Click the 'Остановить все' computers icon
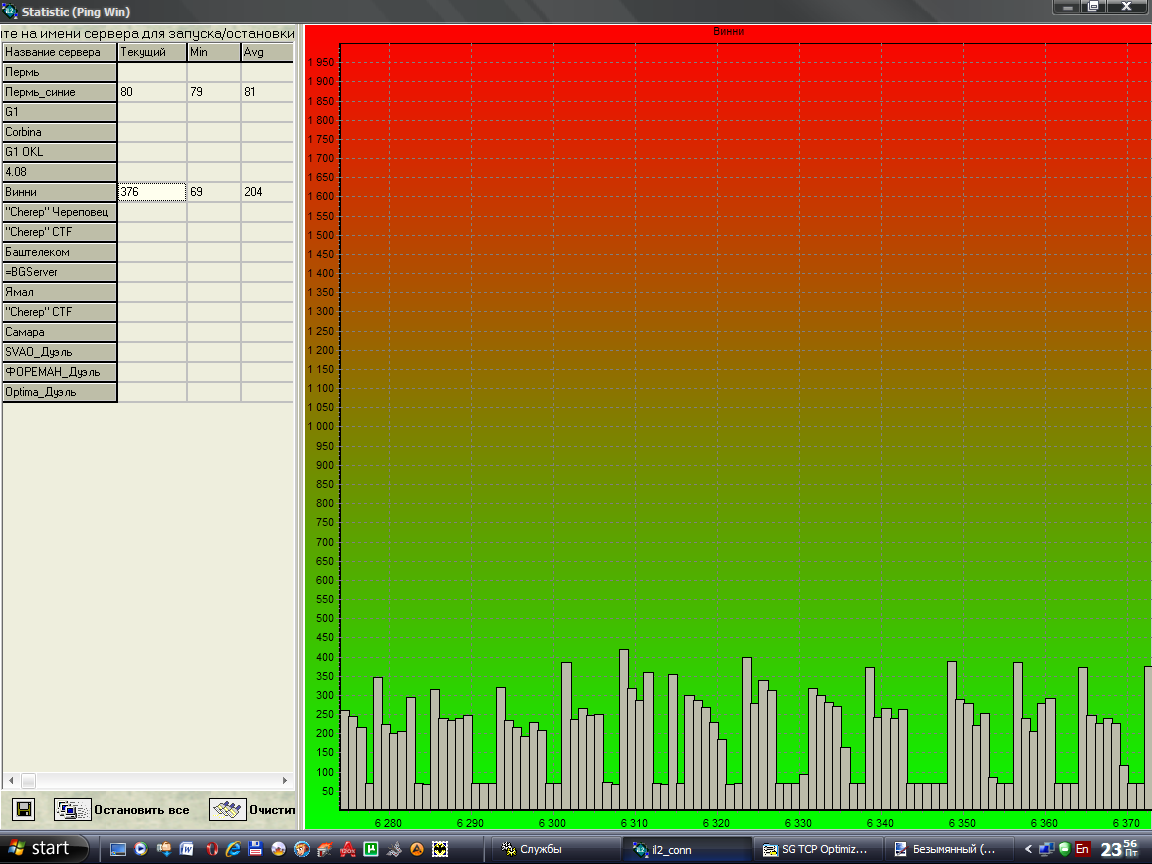This screenshot has height=864, width=1152. [73, 809]
